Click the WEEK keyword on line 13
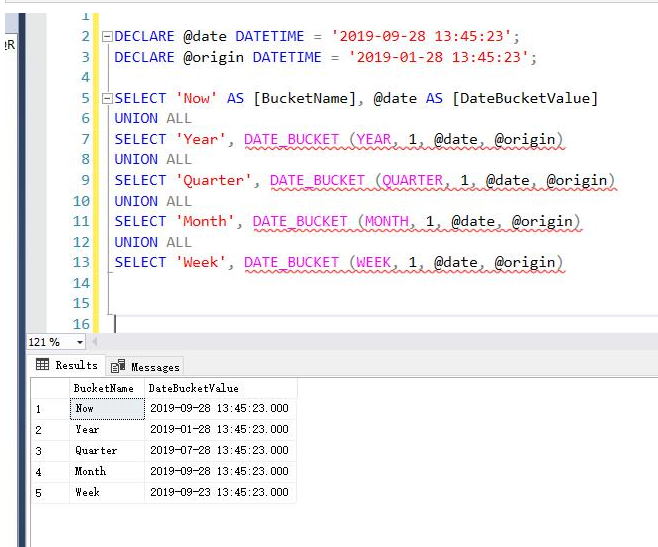Image resolution: width=658 pixels, height=547 pixels. point(373,262)
